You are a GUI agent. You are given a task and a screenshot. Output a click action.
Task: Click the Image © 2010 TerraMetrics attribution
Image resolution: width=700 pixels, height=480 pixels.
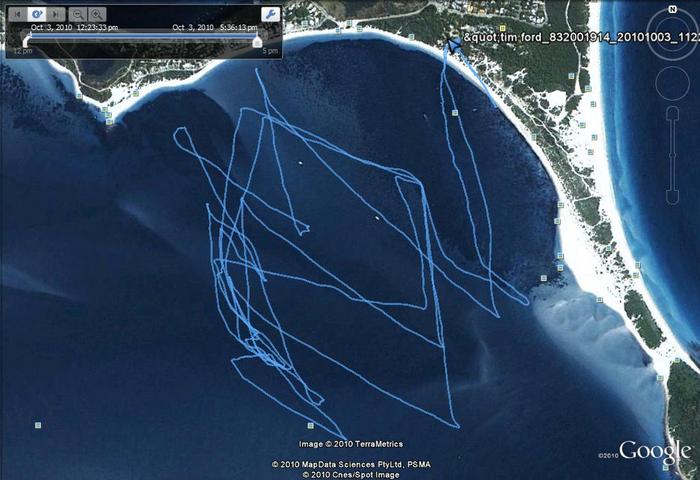350,444
